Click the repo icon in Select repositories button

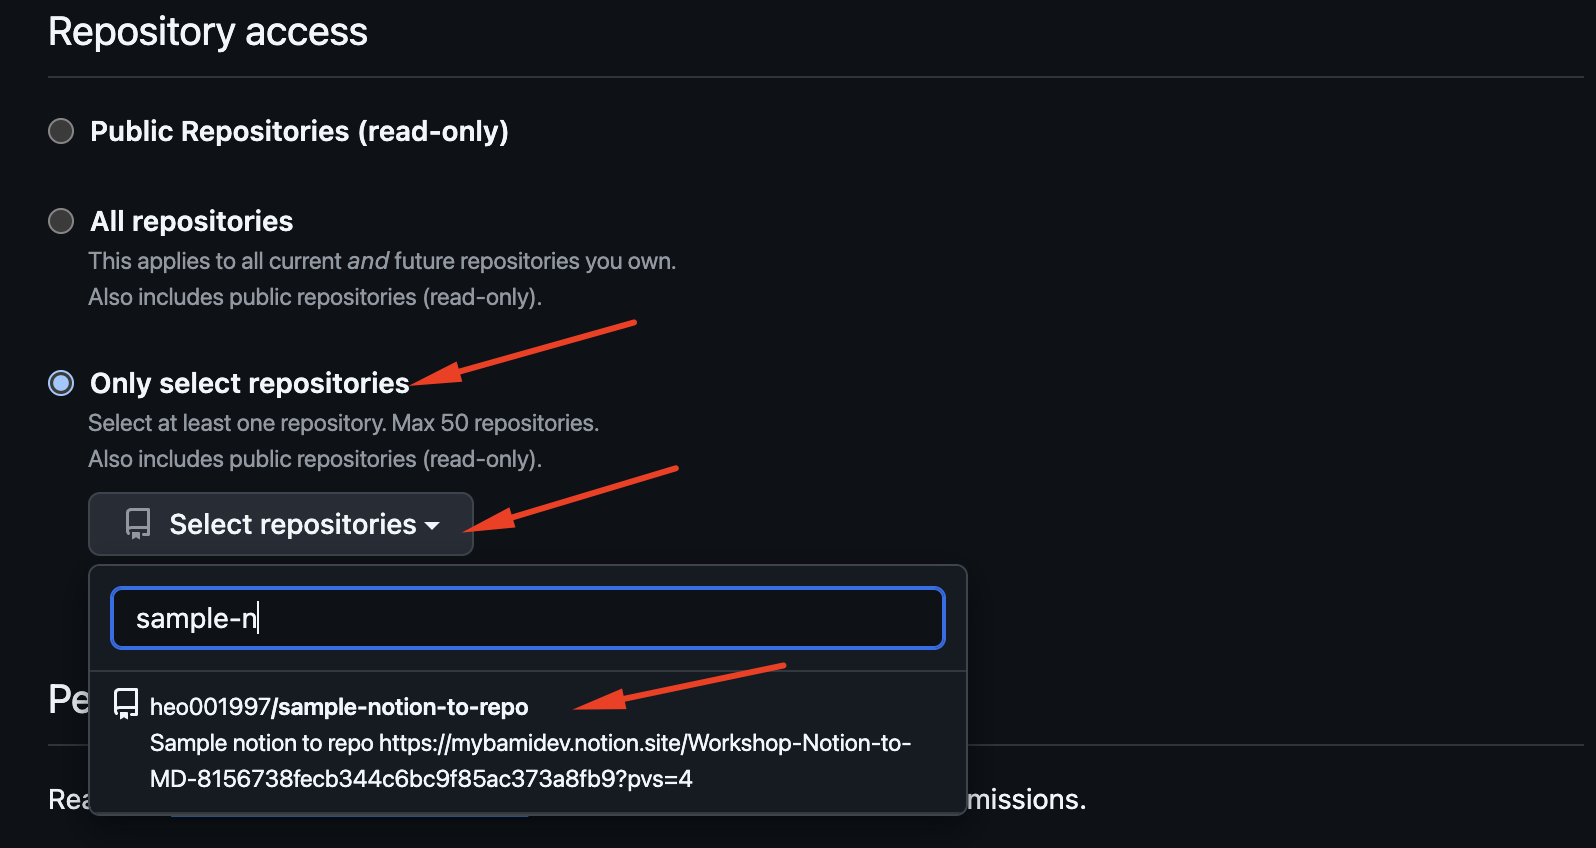tap(138, 524)
